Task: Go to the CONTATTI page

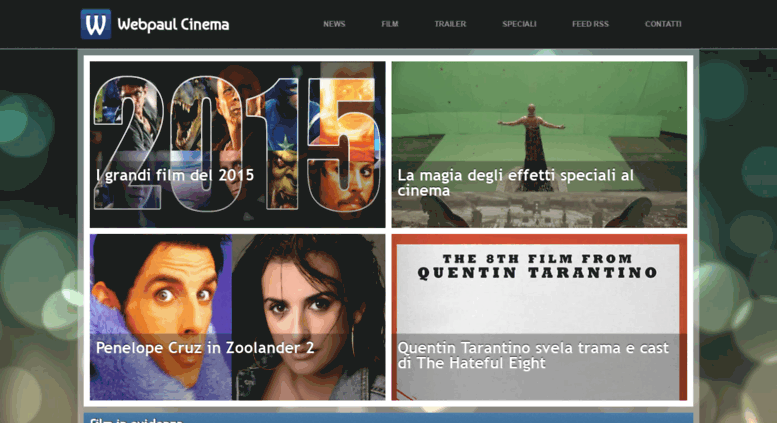Action: 663,24
